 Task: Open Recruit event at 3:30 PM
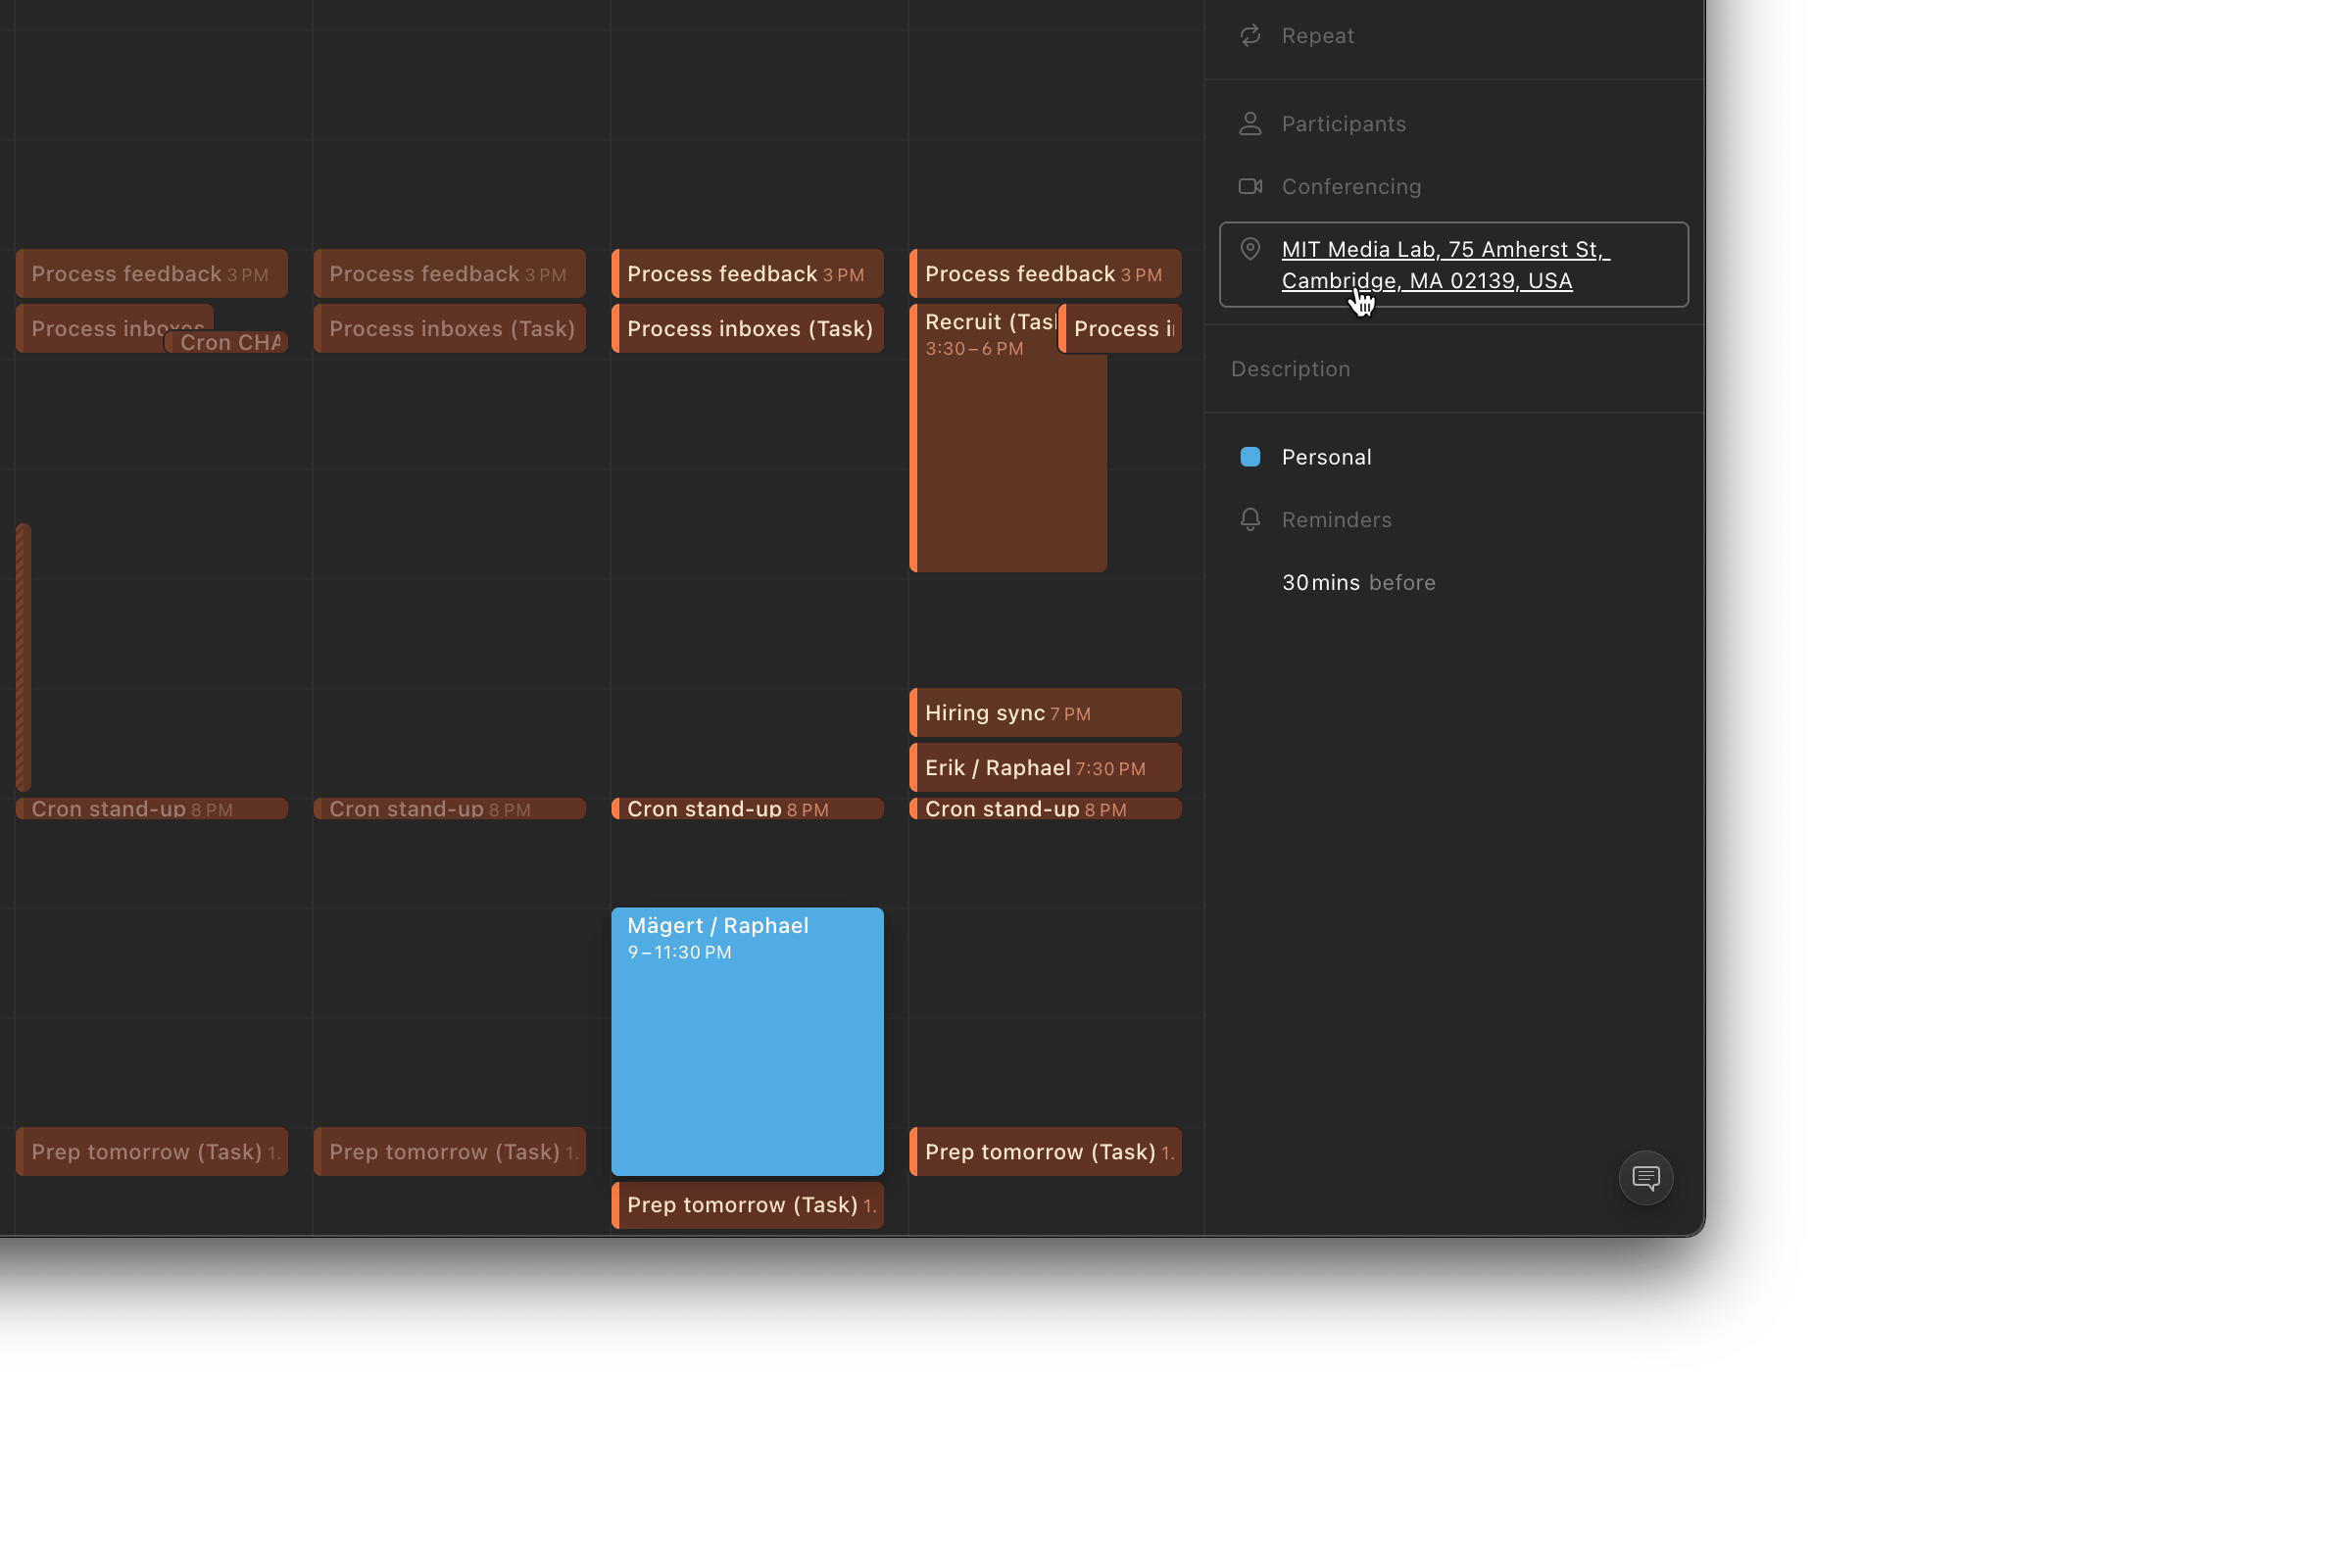coord(992,437)
